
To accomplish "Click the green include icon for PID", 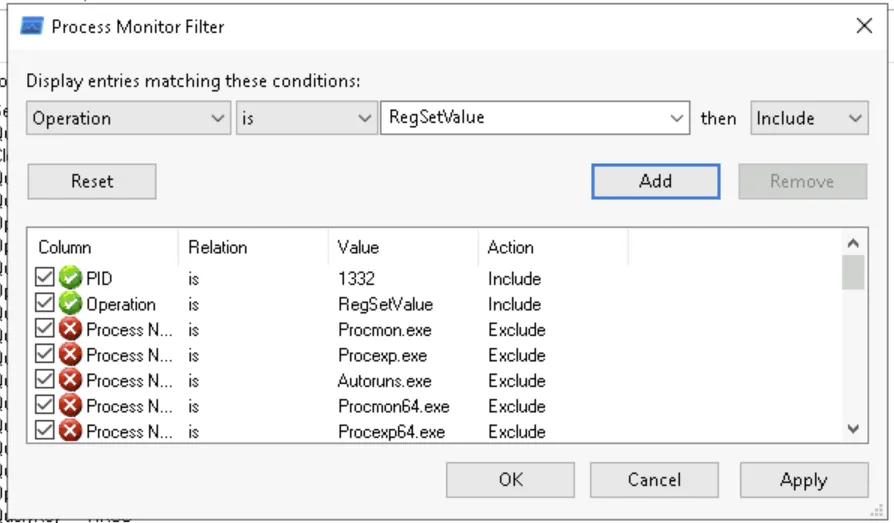I will (x=70, y=278).
